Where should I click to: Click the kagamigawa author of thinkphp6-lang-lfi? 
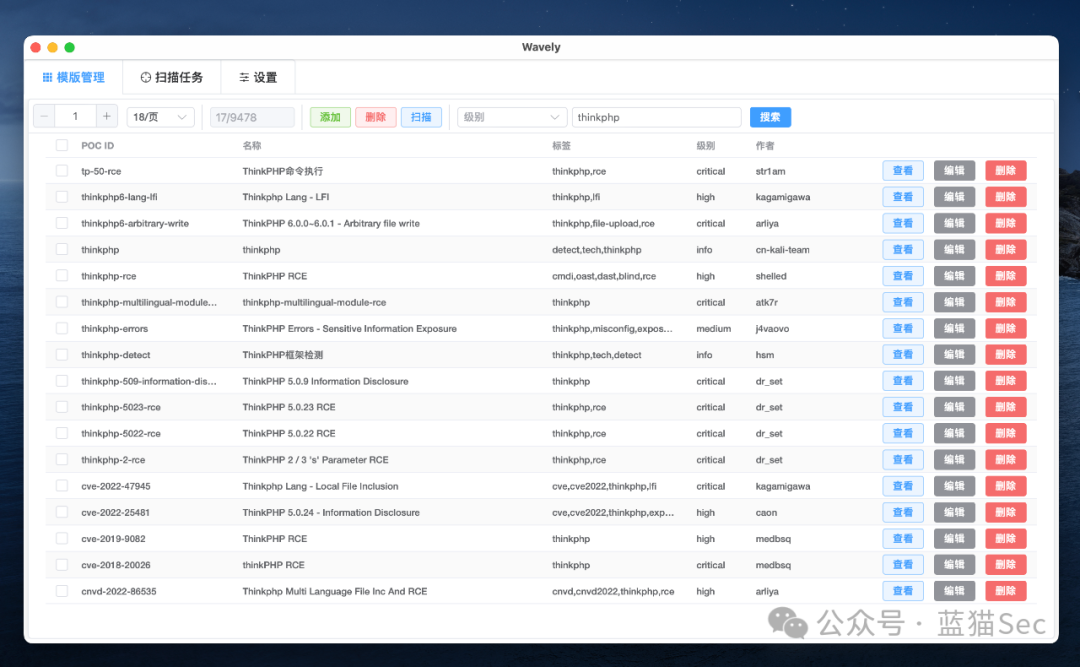click(x=782, y=197)
